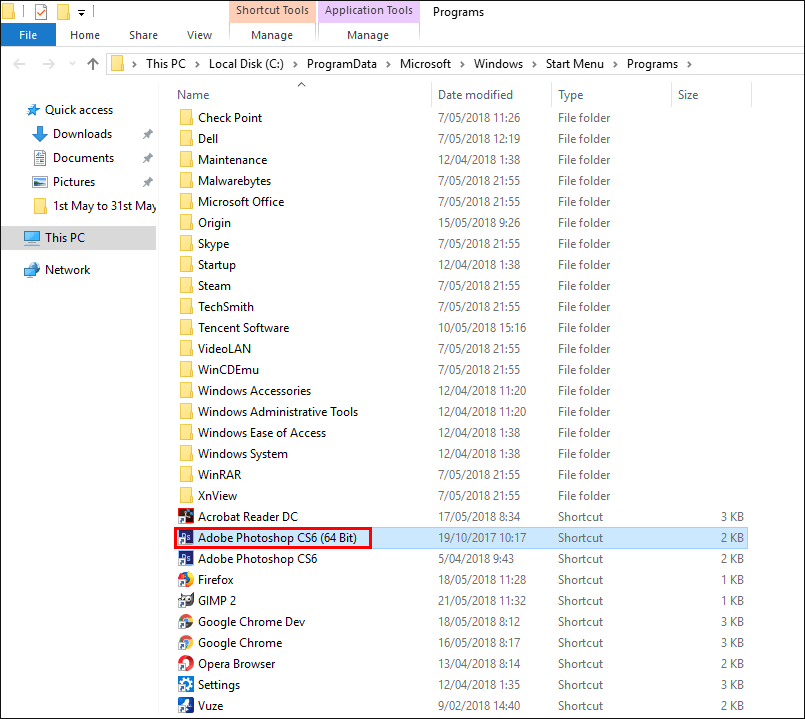This screenshot has width=805, height=719.
Task: Unpin Downloads using its pin icon
Action: [x=148, y=134]
